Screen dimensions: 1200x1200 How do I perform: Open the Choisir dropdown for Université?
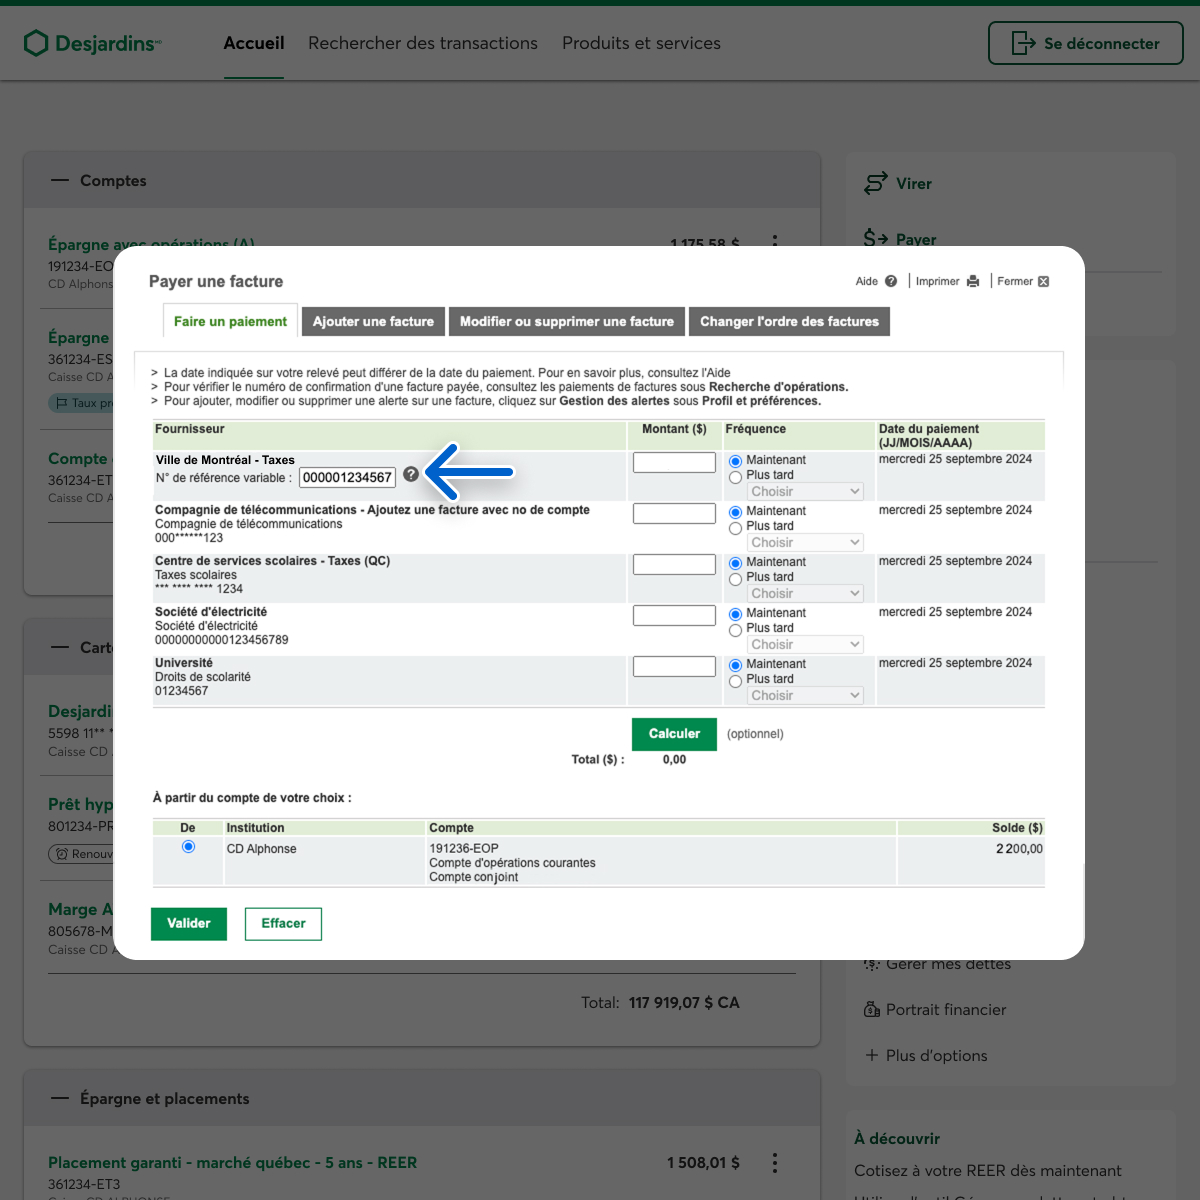click(x=805, y=696)
